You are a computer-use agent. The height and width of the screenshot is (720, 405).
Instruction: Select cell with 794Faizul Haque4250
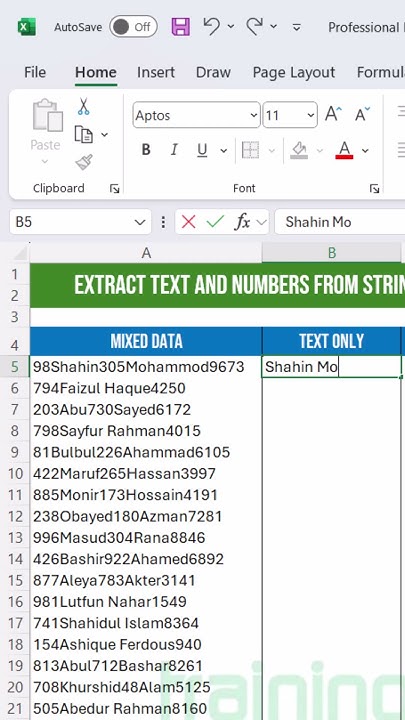coord(146,388)
